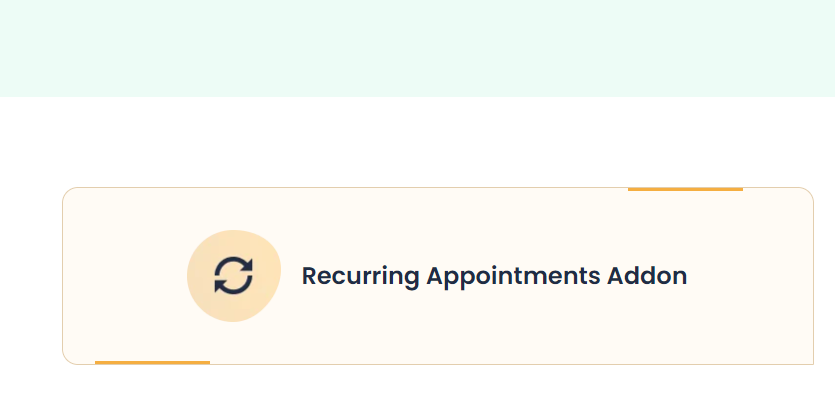Click the orange accent line at card bottom
The width and height of the screenshot is (835, 406).
152,363
